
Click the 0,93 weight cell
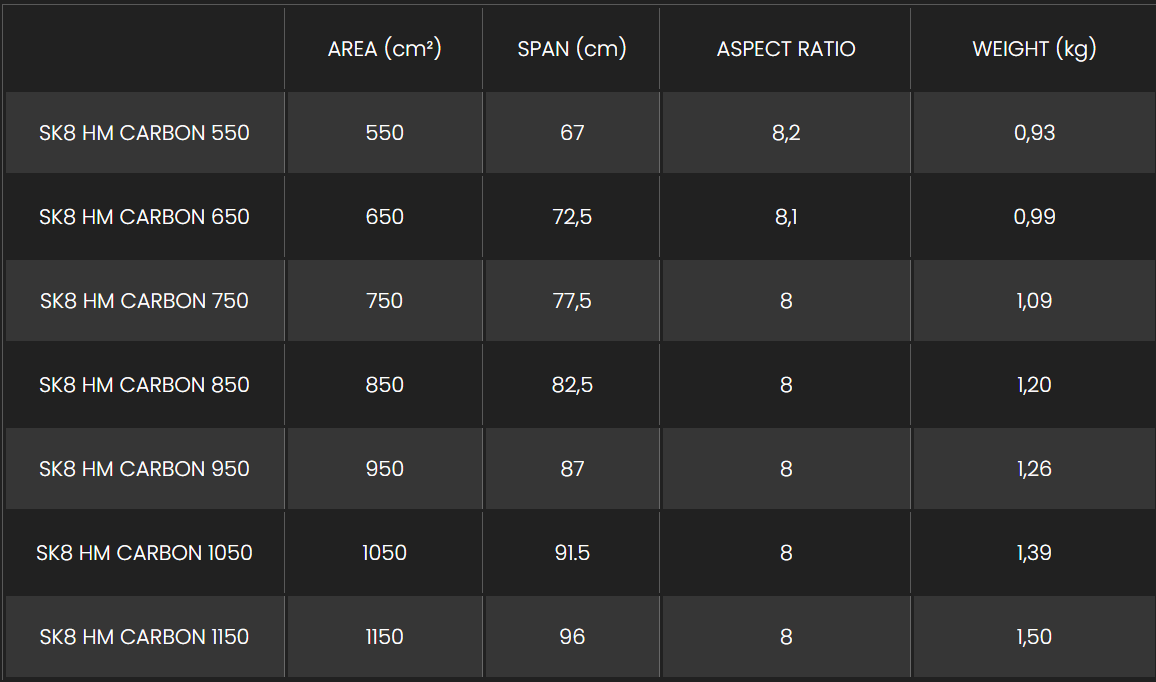point(1034,133)
